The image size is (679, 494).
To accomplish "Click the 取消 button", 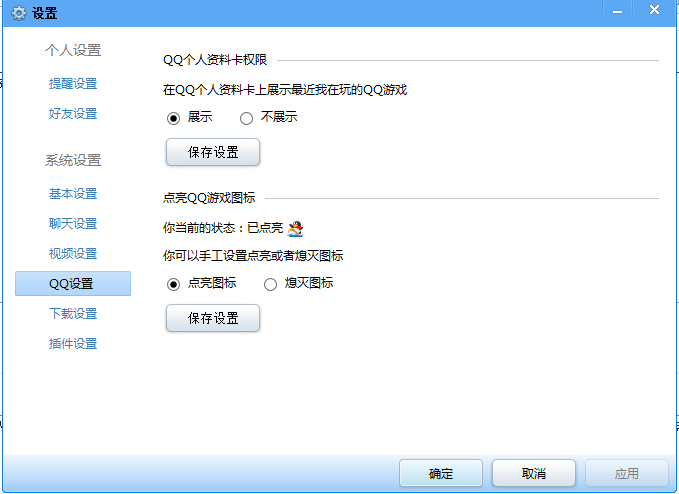I will click(534, 473).
